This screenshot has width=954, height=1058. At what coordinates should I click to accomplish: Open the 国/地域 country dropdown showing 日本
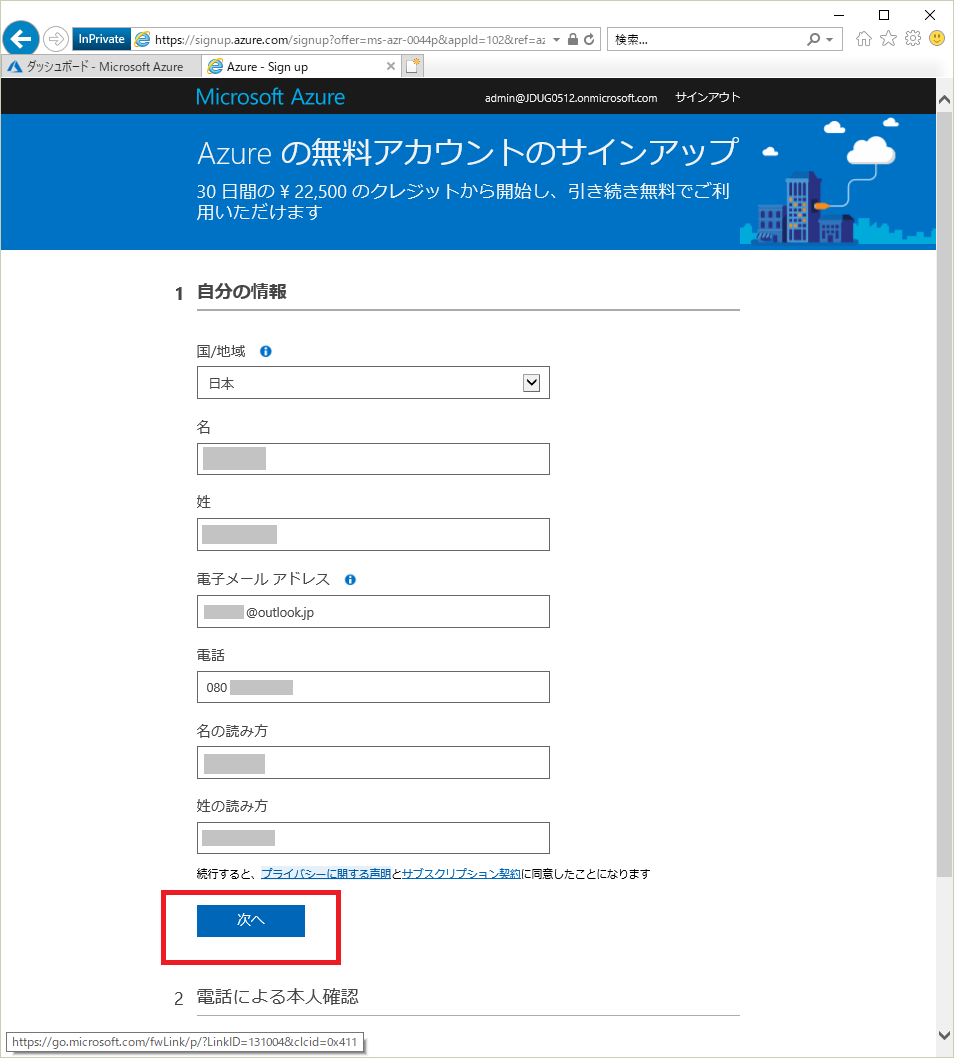(x=373, y=383)
